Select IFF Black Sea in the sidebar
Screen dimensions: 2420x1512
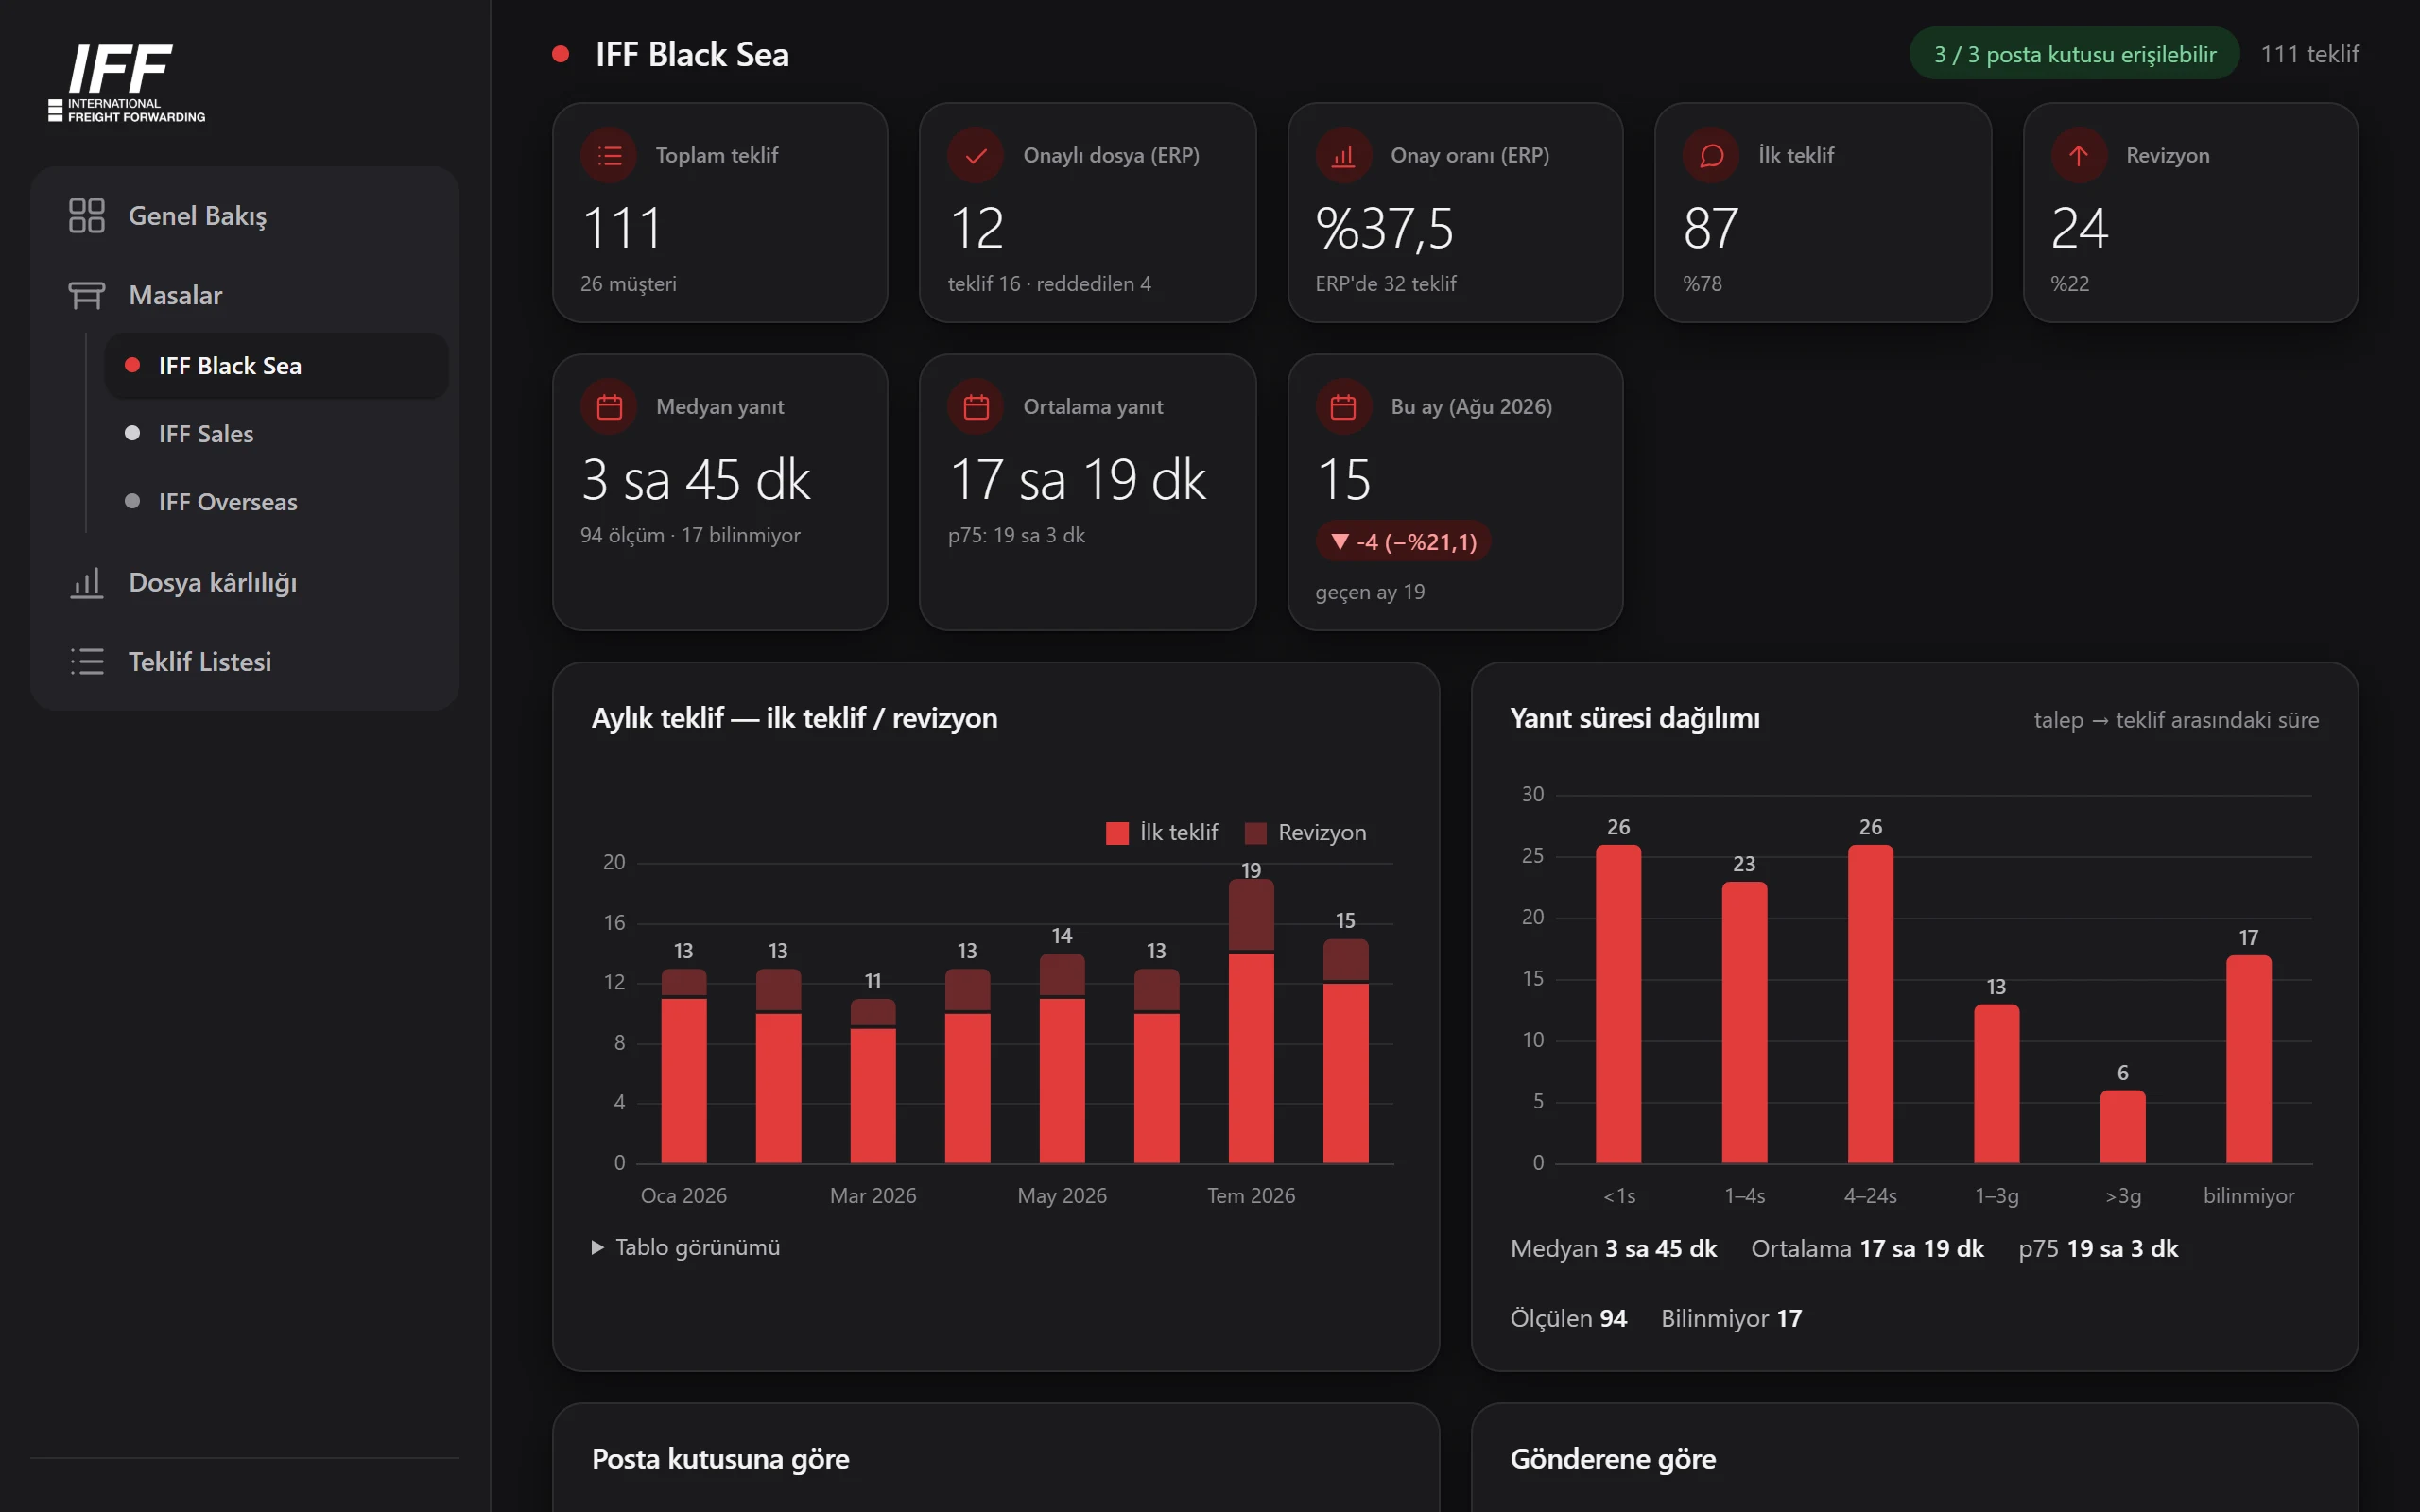276,366
